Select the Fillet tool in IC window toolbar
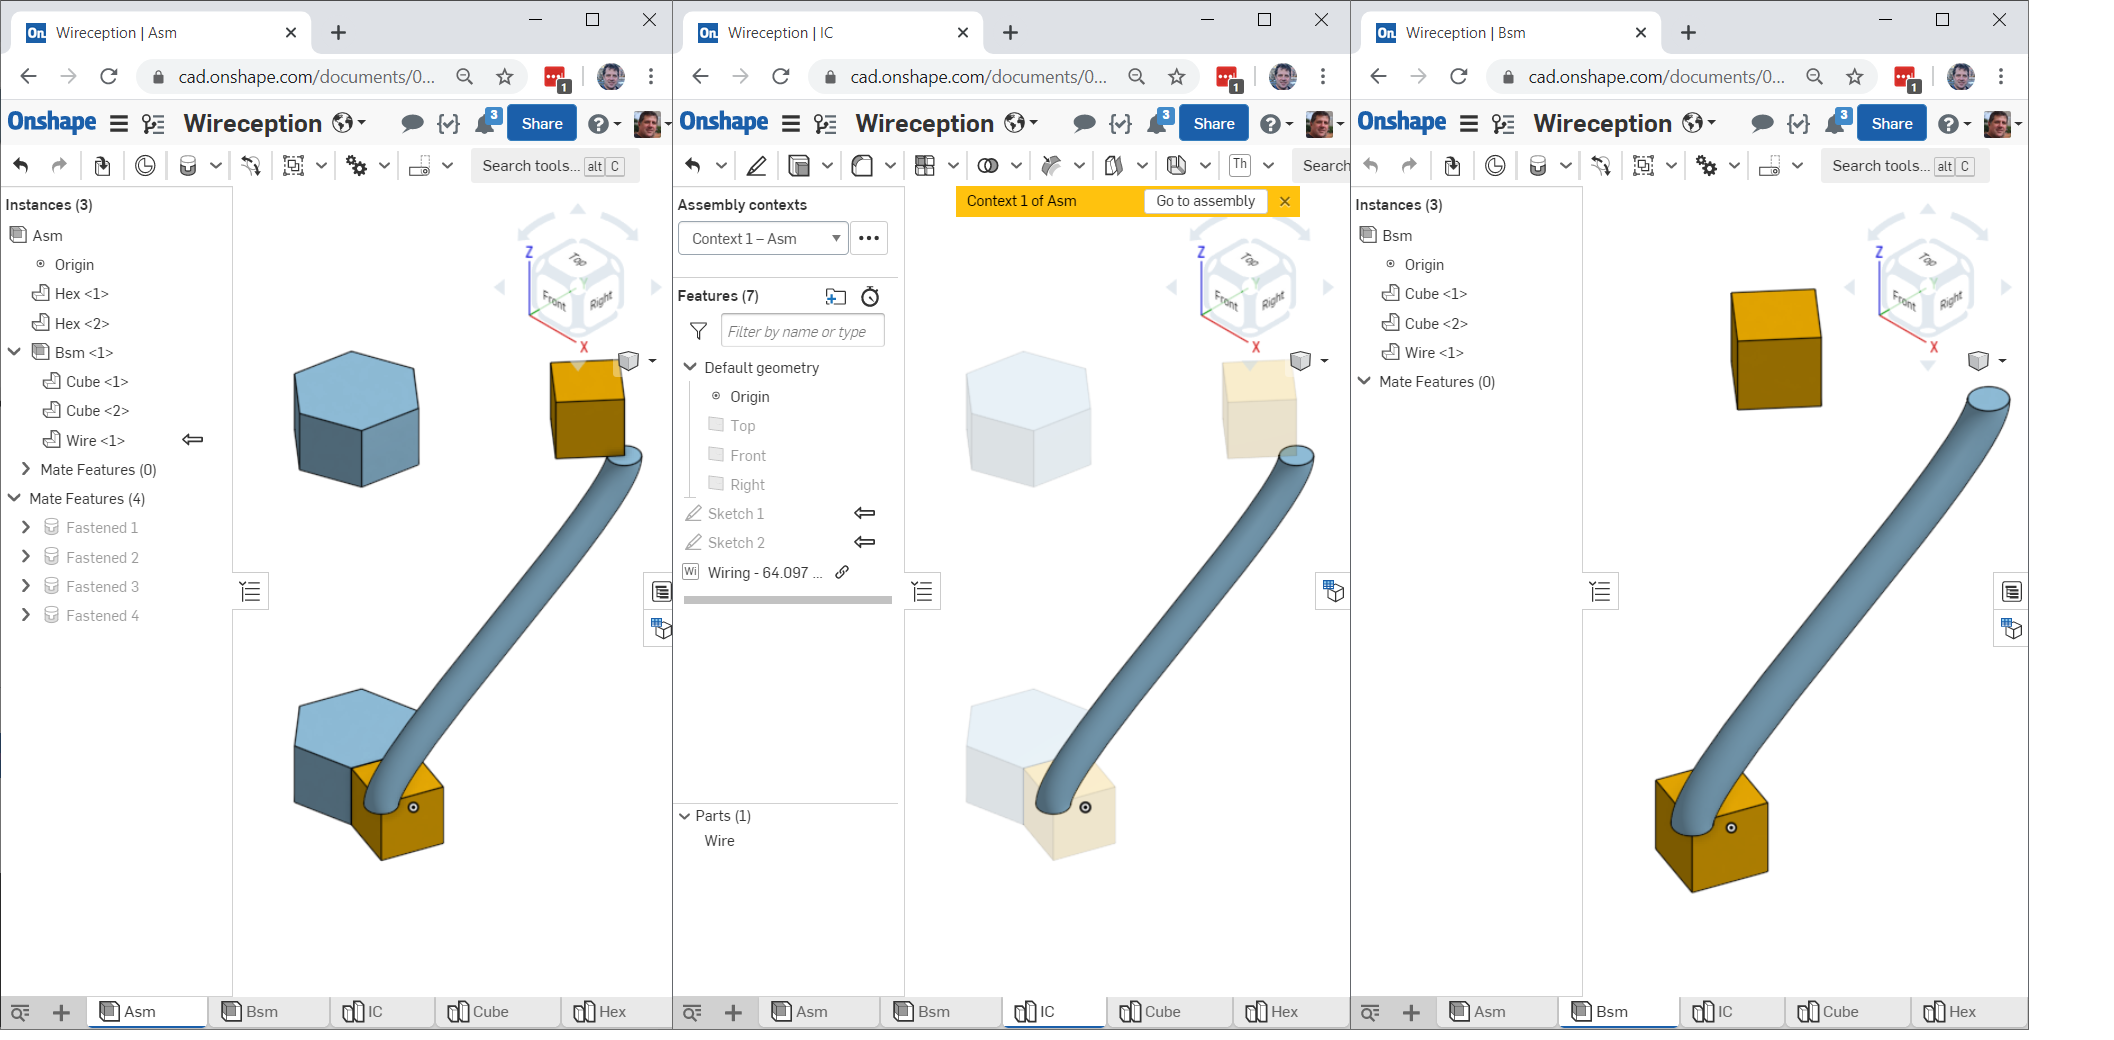 click(862, 165)
